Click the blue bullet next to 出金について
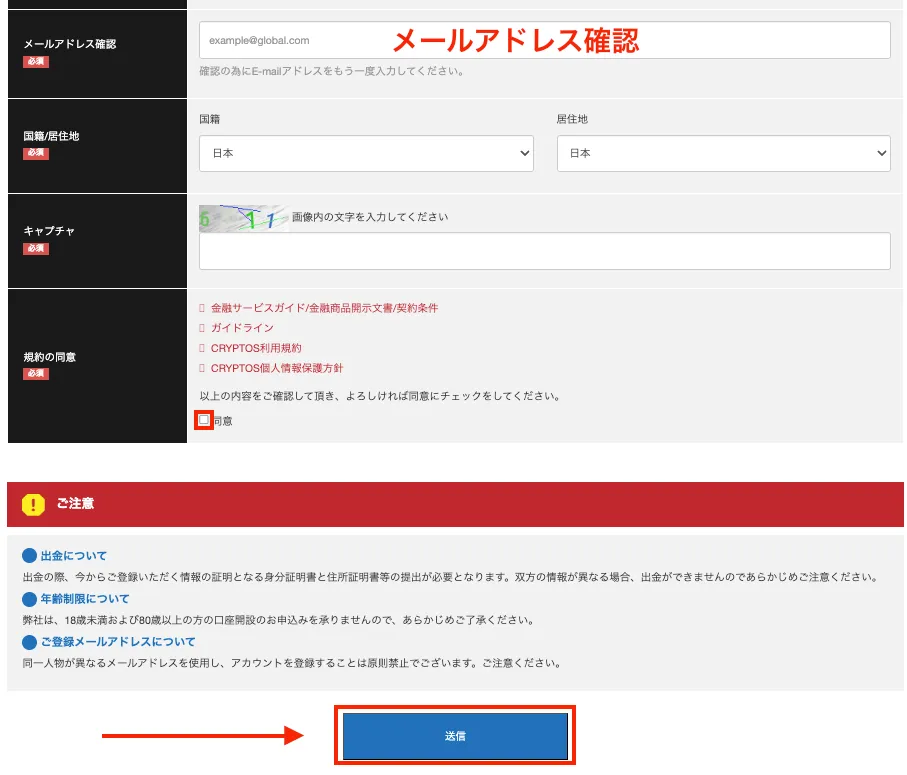The image size is (907, 775). tap(28, 555)
